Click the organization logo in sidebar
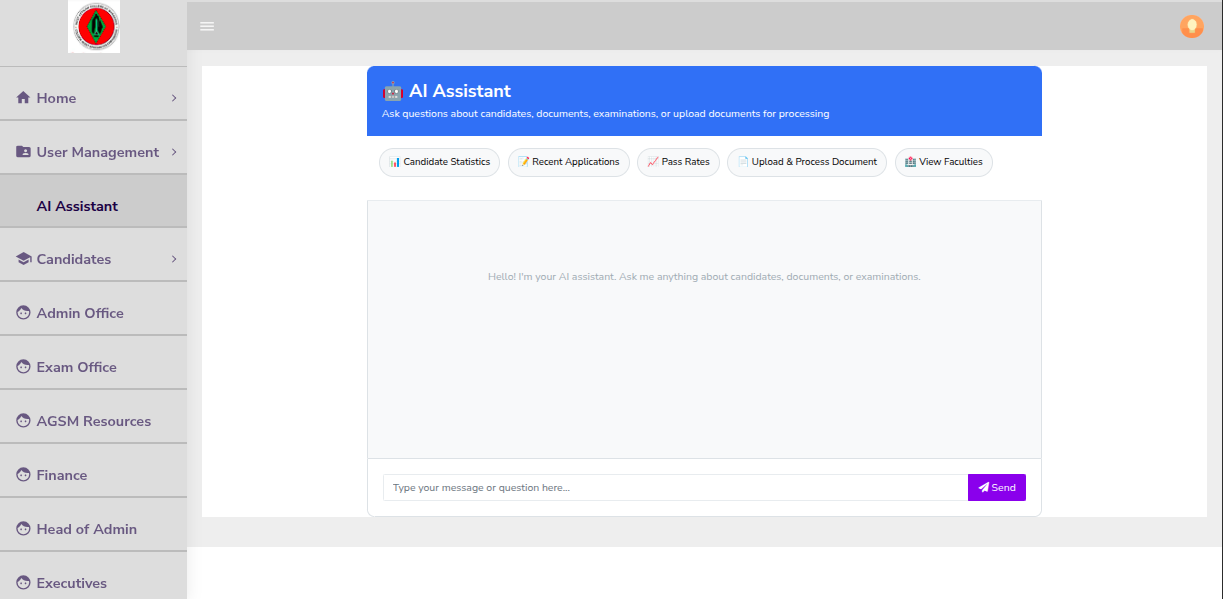This screenshot has width=1223, height=599. pos(94,27)
